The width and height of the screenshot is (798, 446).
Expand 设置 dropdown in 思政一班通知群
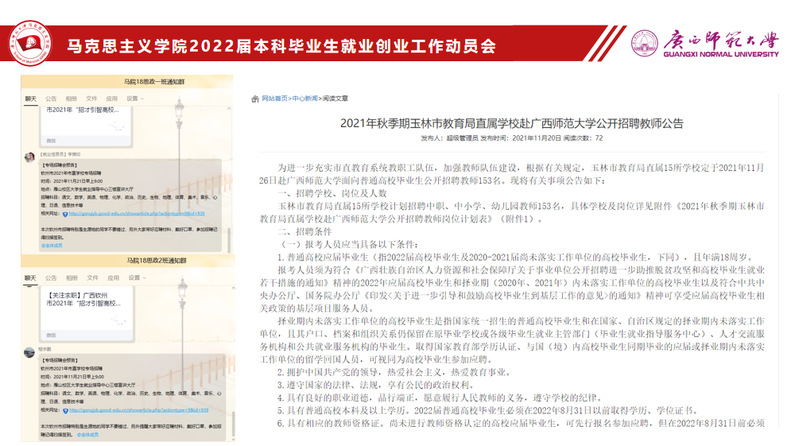(135, 99)
